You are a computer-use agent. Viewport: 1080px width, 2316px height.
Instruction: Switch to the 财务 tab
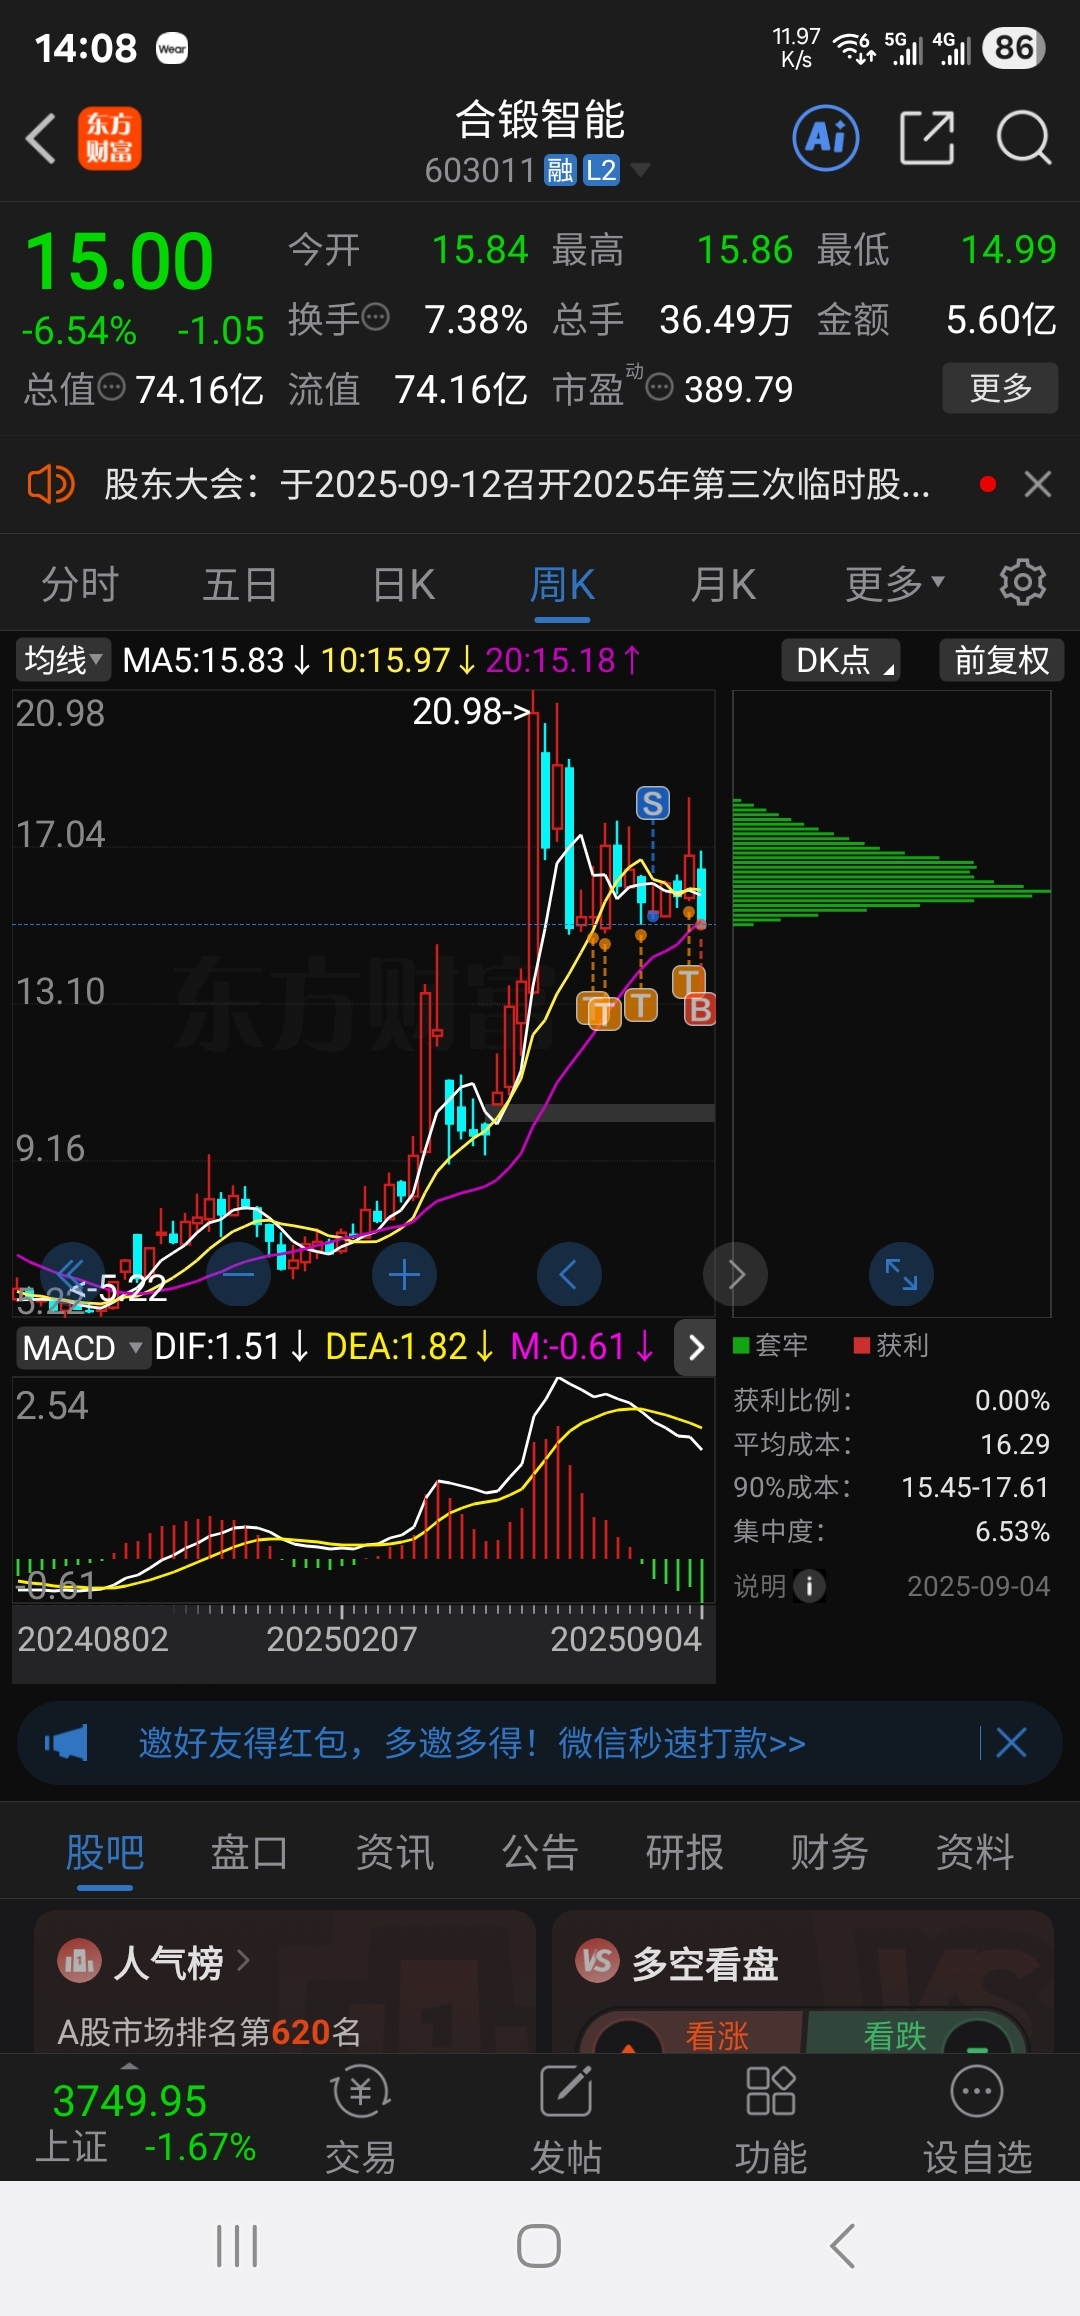click(830, 1852)
